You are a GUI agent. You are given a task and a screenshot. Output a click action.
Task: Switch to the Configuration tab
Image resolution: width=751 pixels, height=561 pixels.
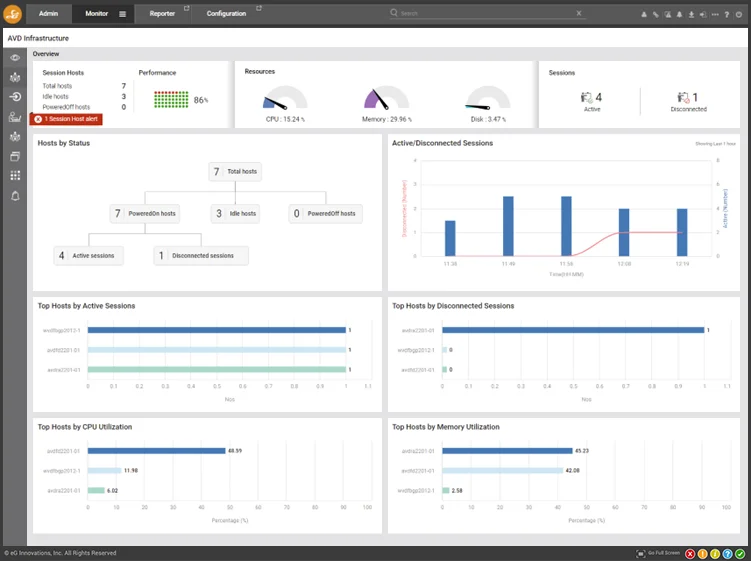click(x=227, y=13)
